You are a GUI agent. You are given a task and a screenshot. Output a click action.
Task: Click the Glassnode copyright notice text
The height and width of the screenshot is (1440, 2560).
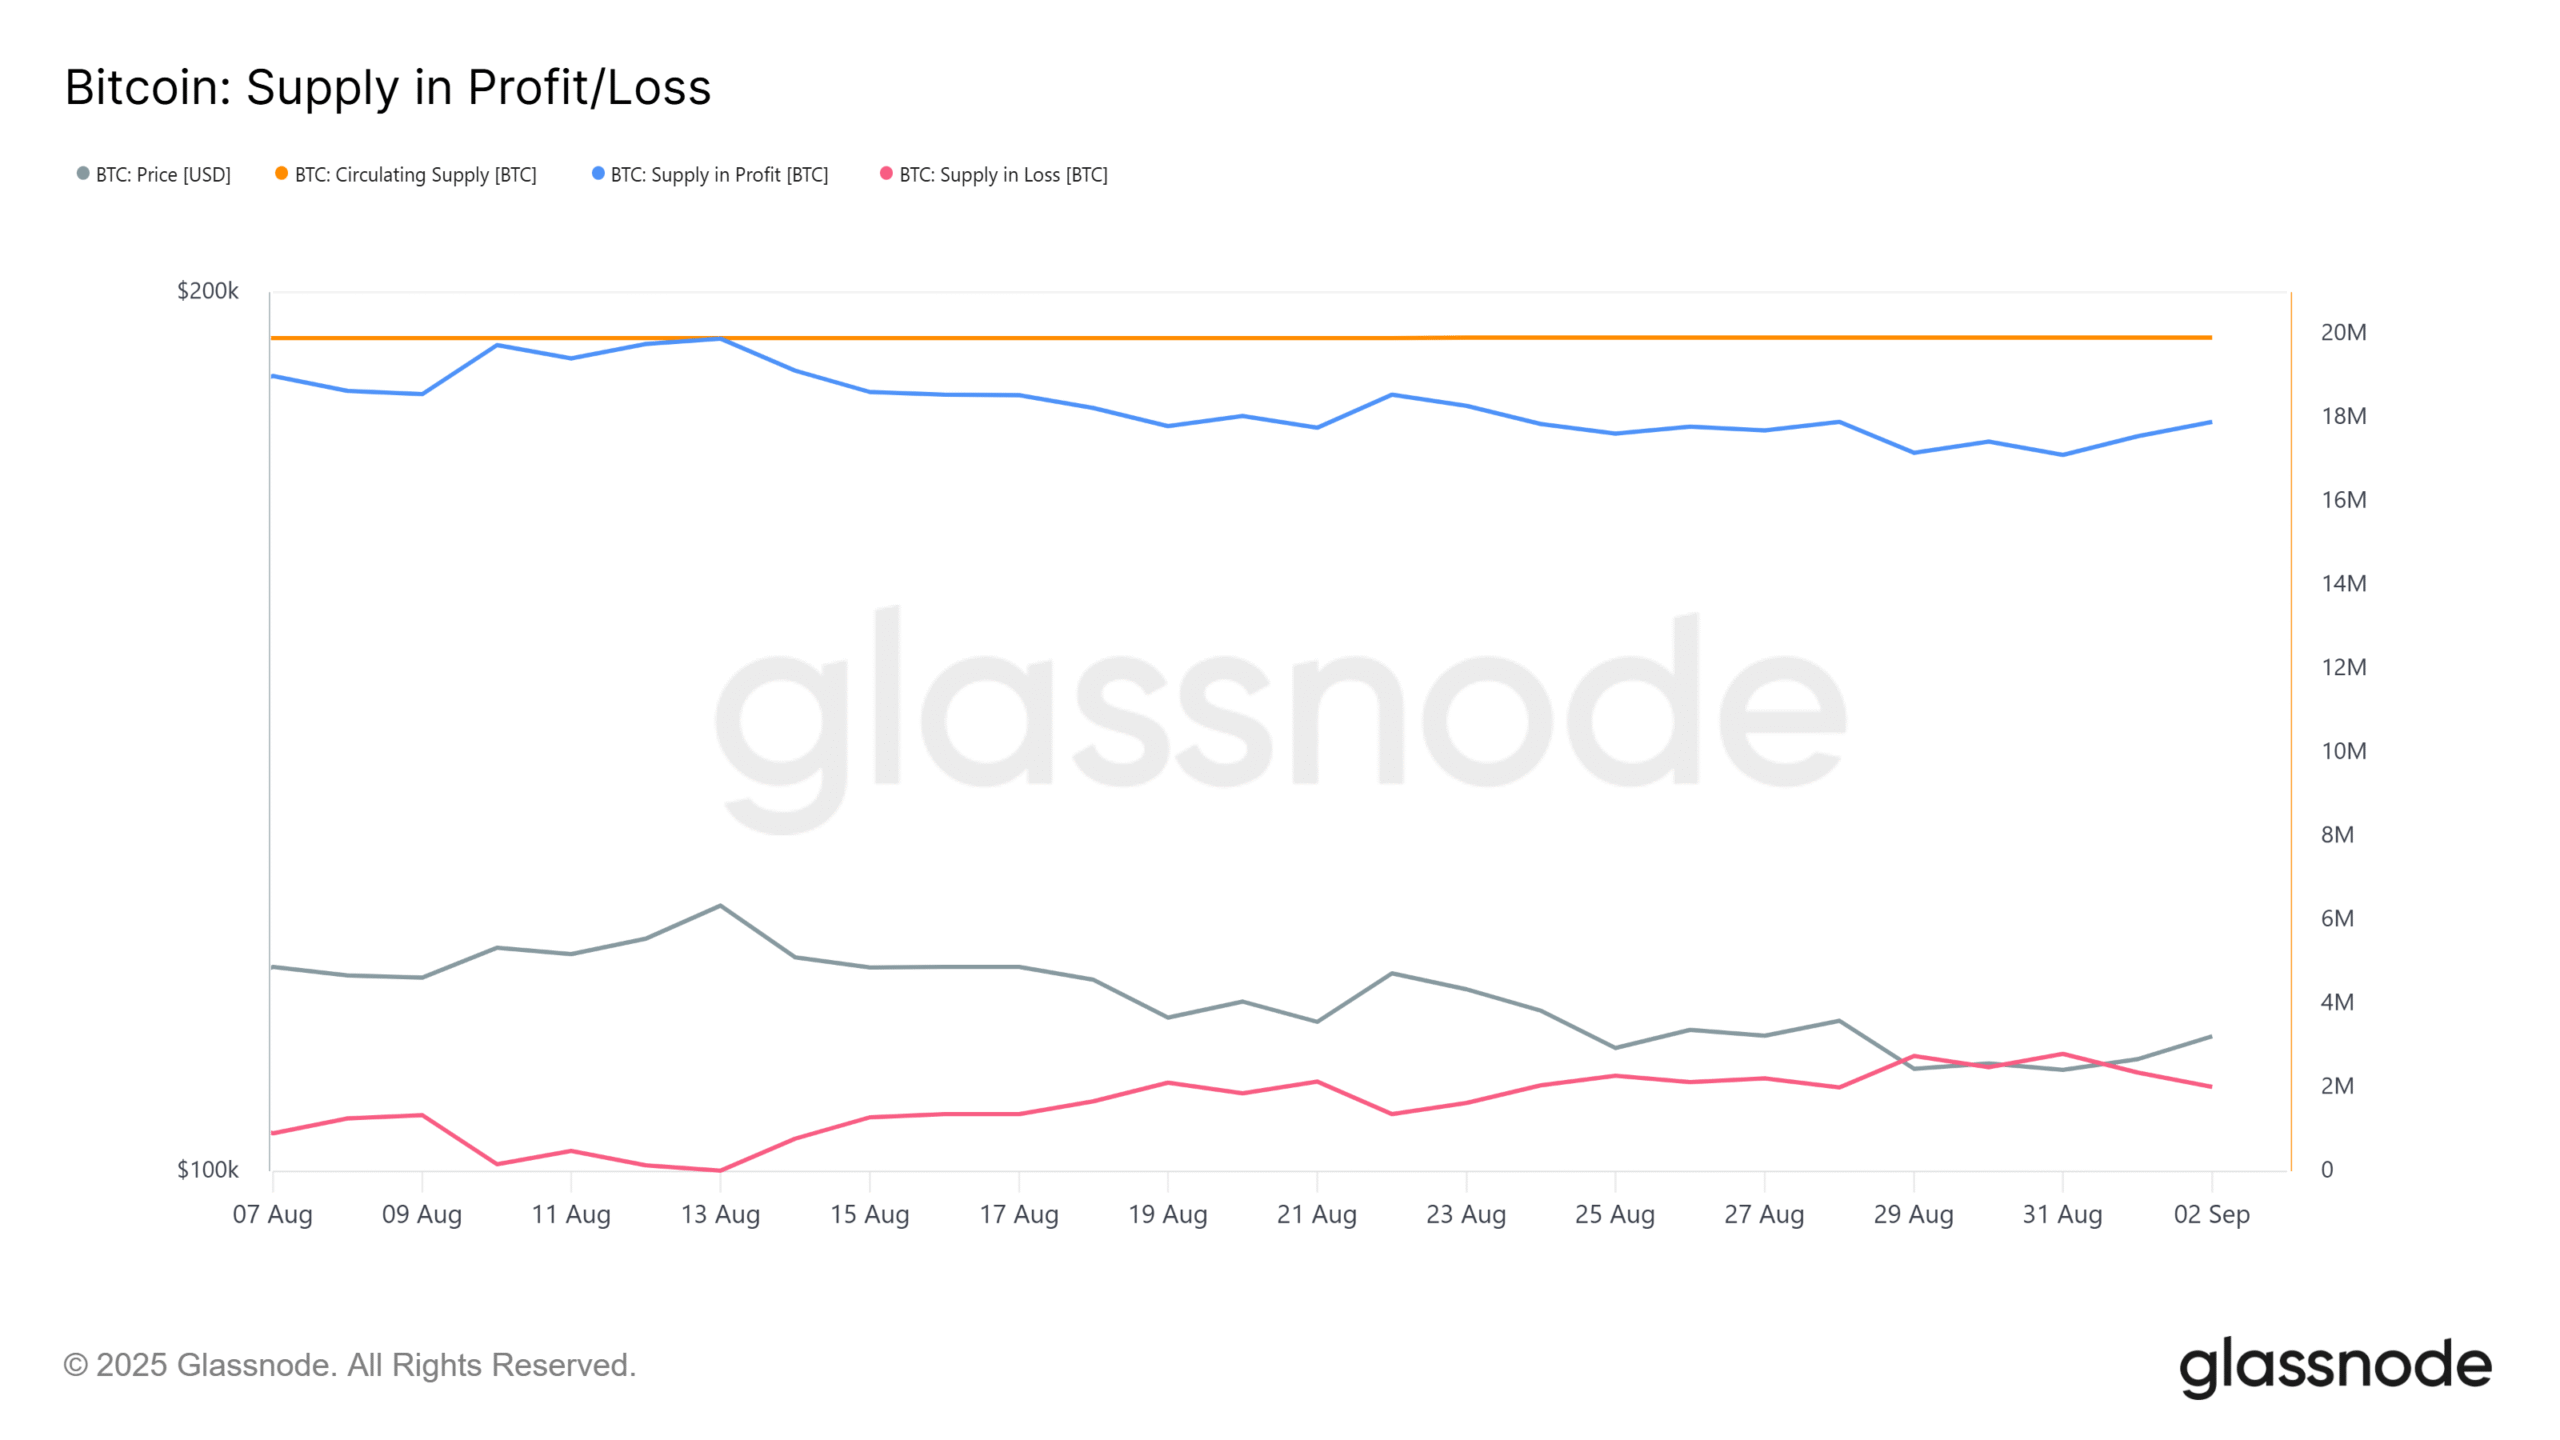[350, 1365]
